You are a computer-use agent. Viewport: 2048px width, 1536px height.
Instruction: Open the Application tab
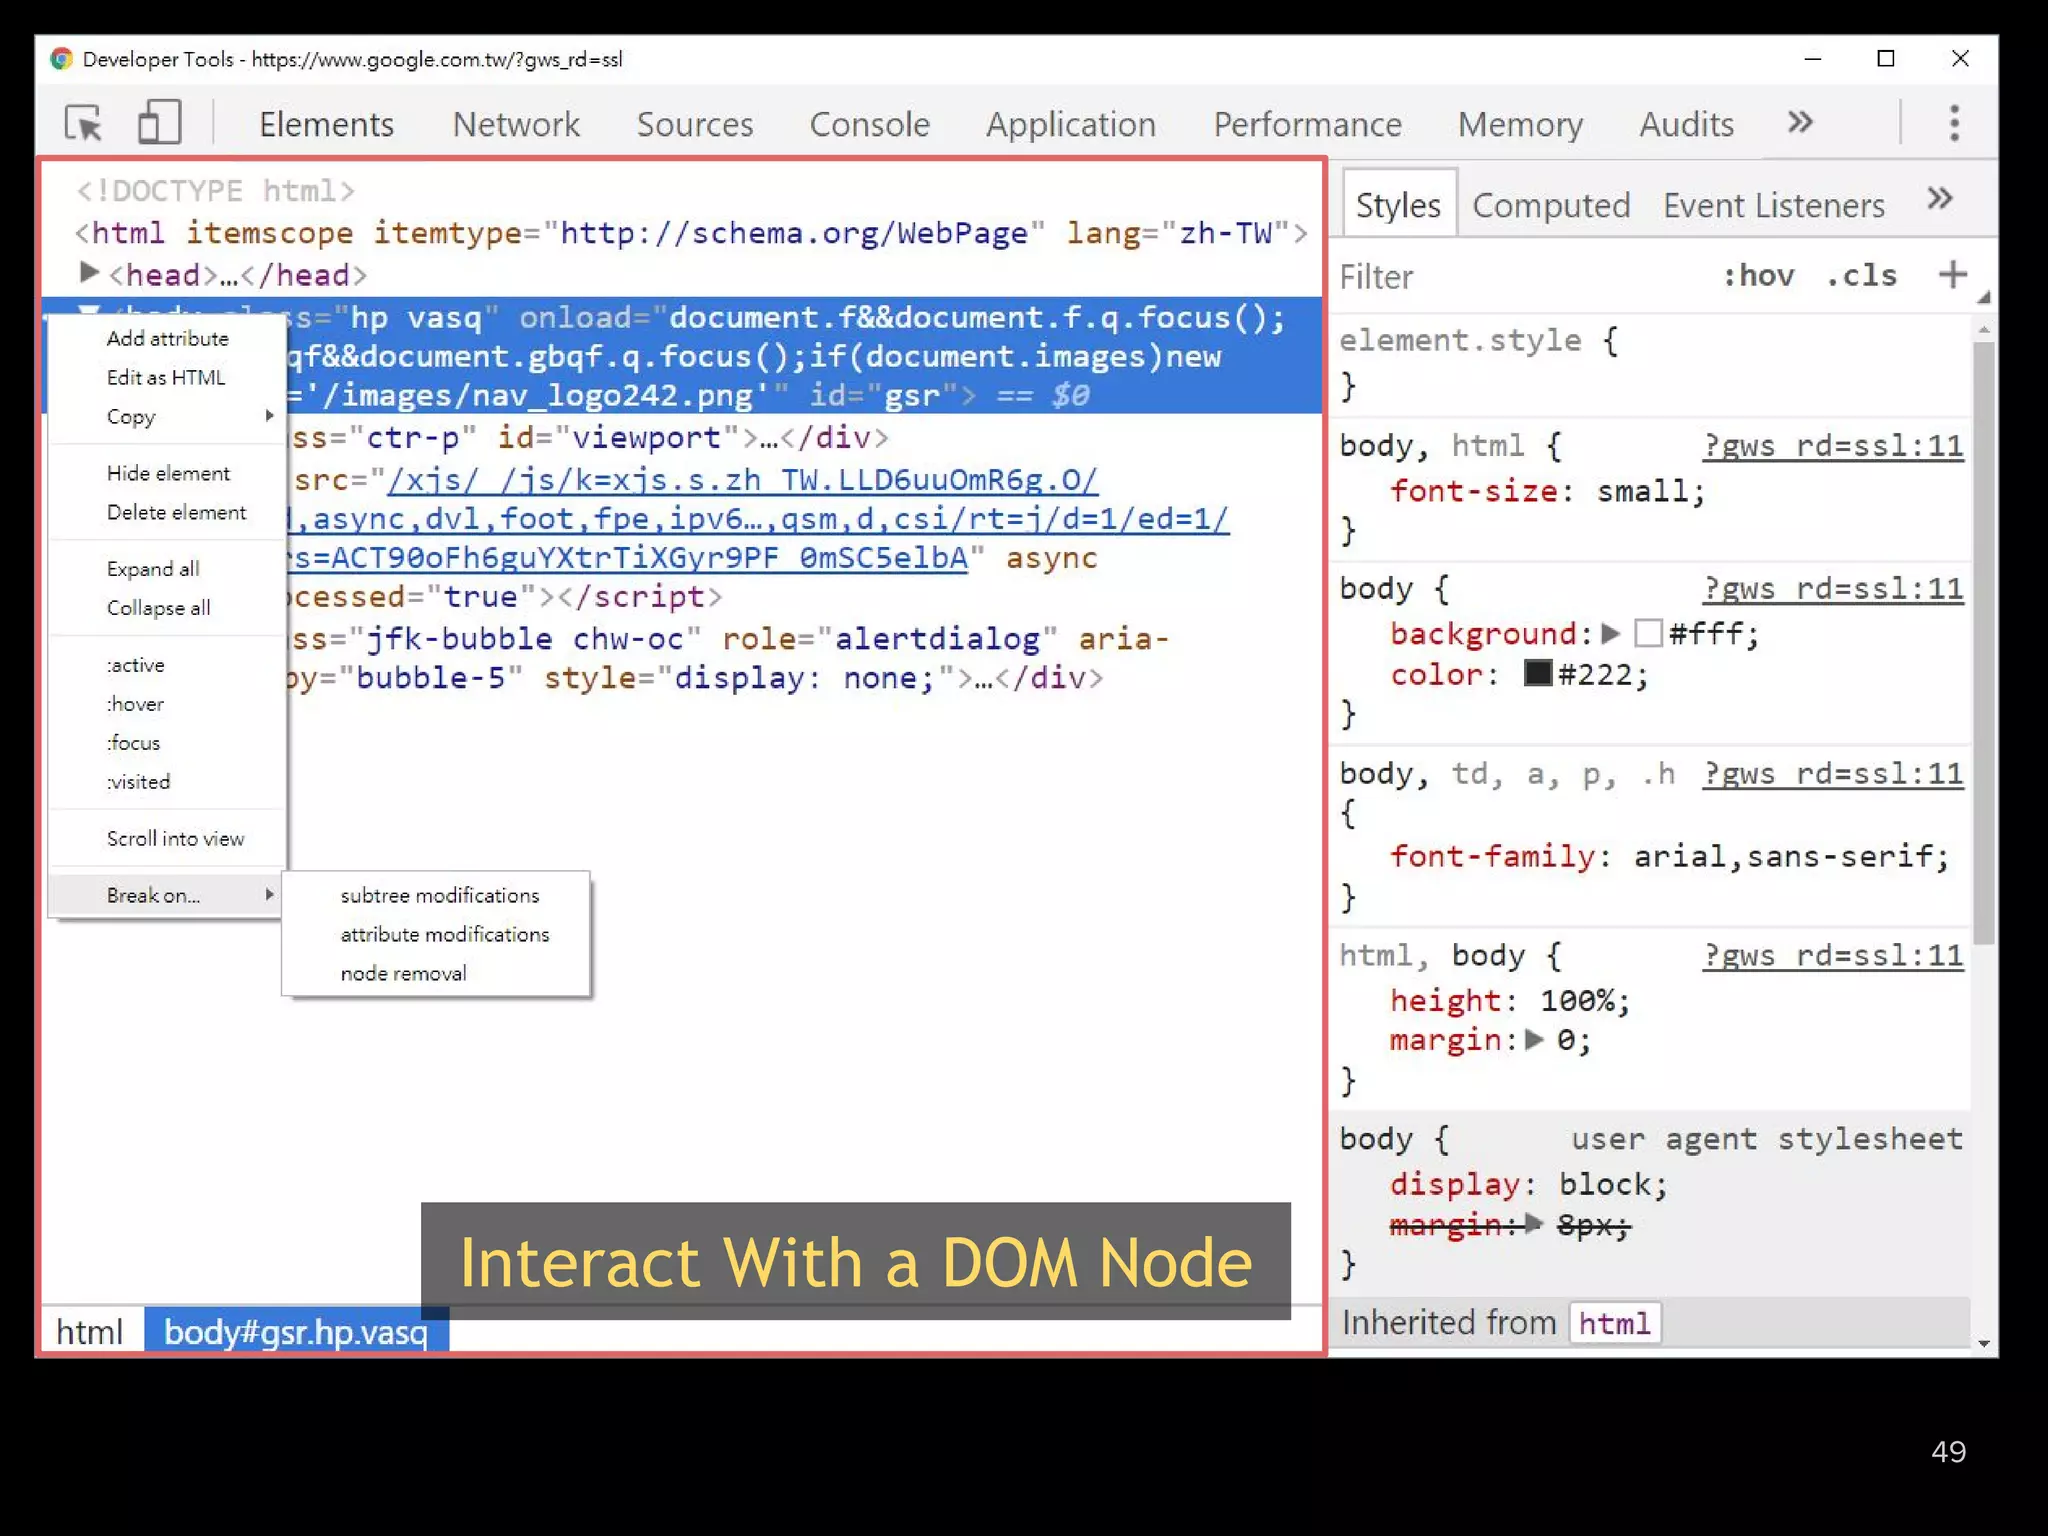tap(1071, 124)
